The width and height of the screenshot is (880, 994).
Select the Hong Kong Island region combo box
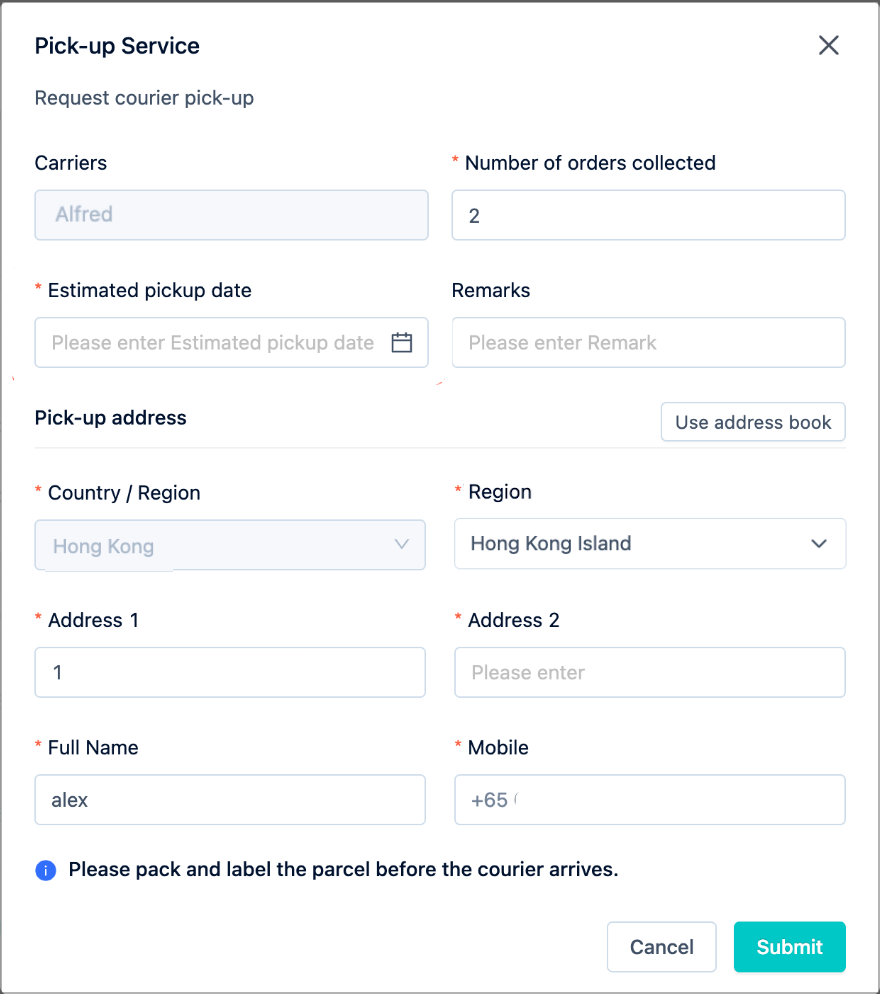650,544
